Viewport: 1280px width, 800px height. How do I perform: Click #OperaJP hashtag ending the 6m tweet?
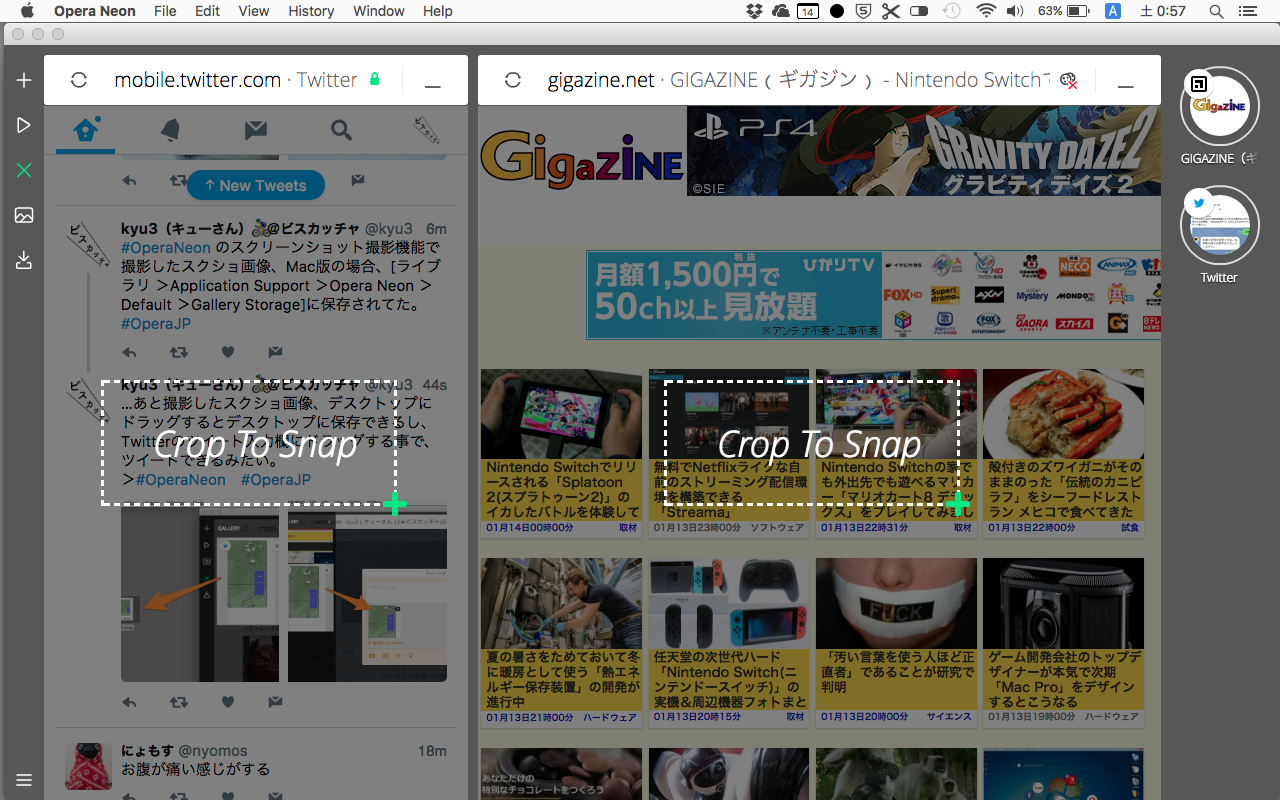[156, 323]
